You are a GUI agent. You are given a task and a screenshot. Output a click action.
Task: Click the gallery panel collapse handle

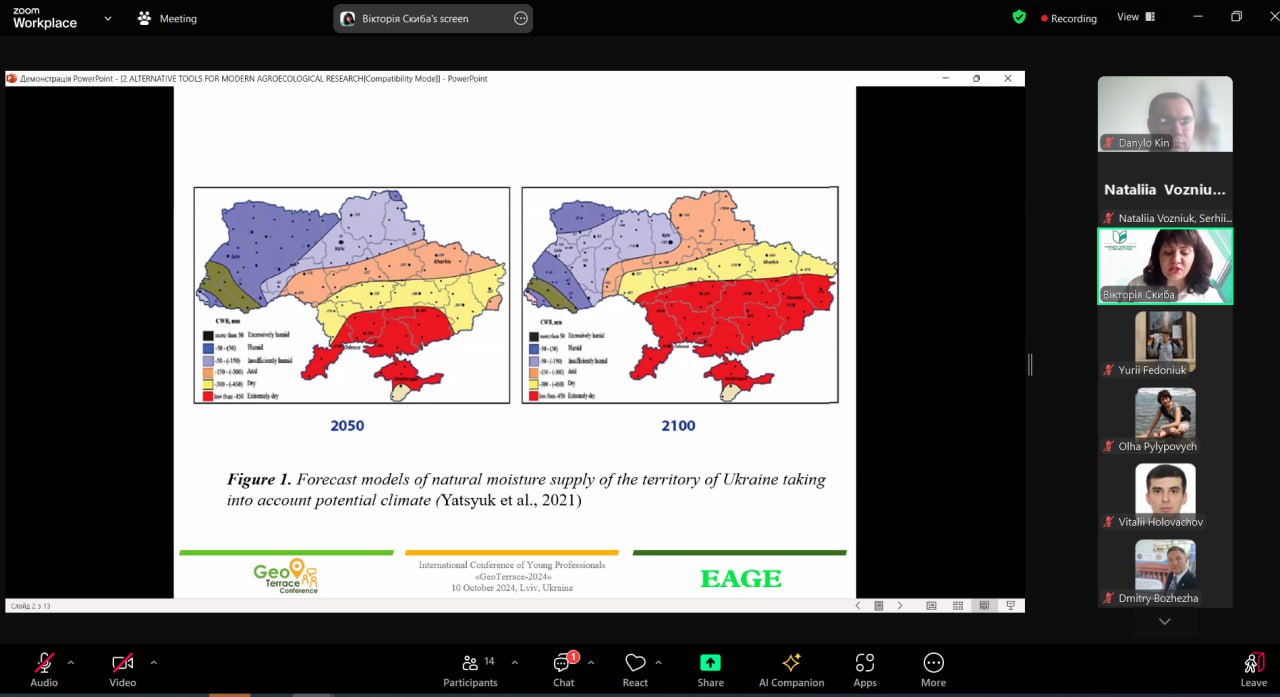[1030, 364]
